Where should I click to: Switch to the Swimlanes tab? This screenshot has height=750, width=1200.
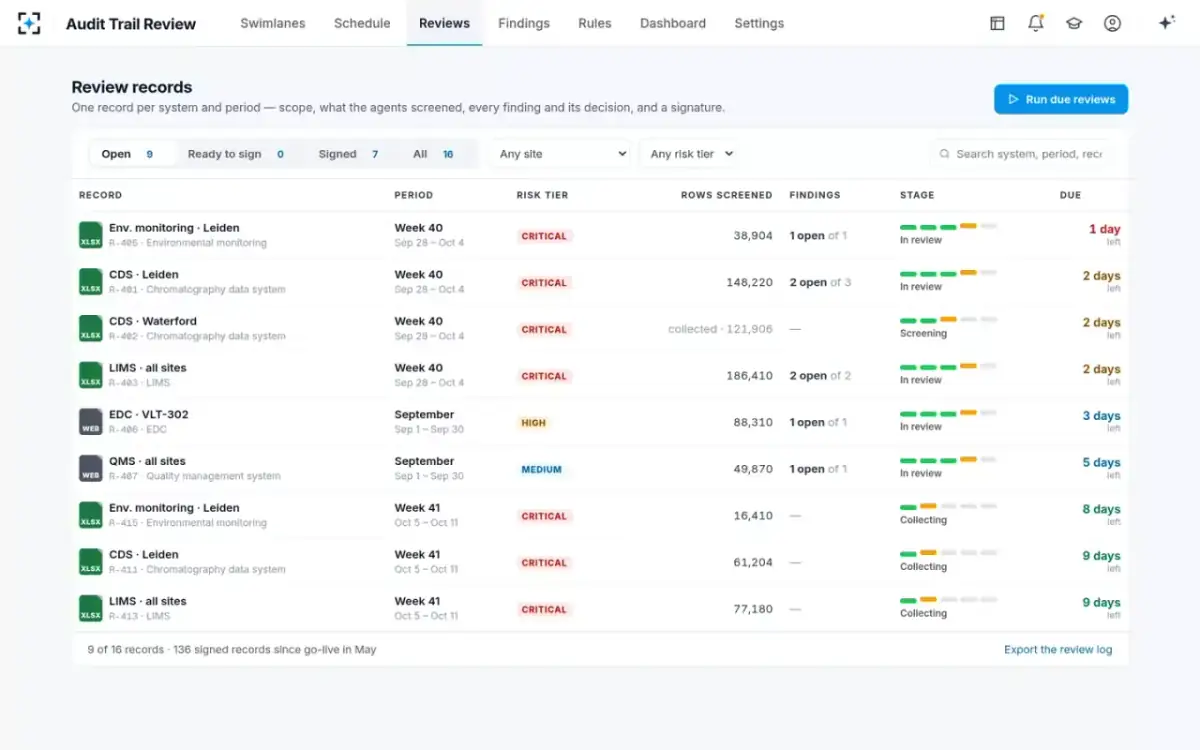click(x=273, y=23)
